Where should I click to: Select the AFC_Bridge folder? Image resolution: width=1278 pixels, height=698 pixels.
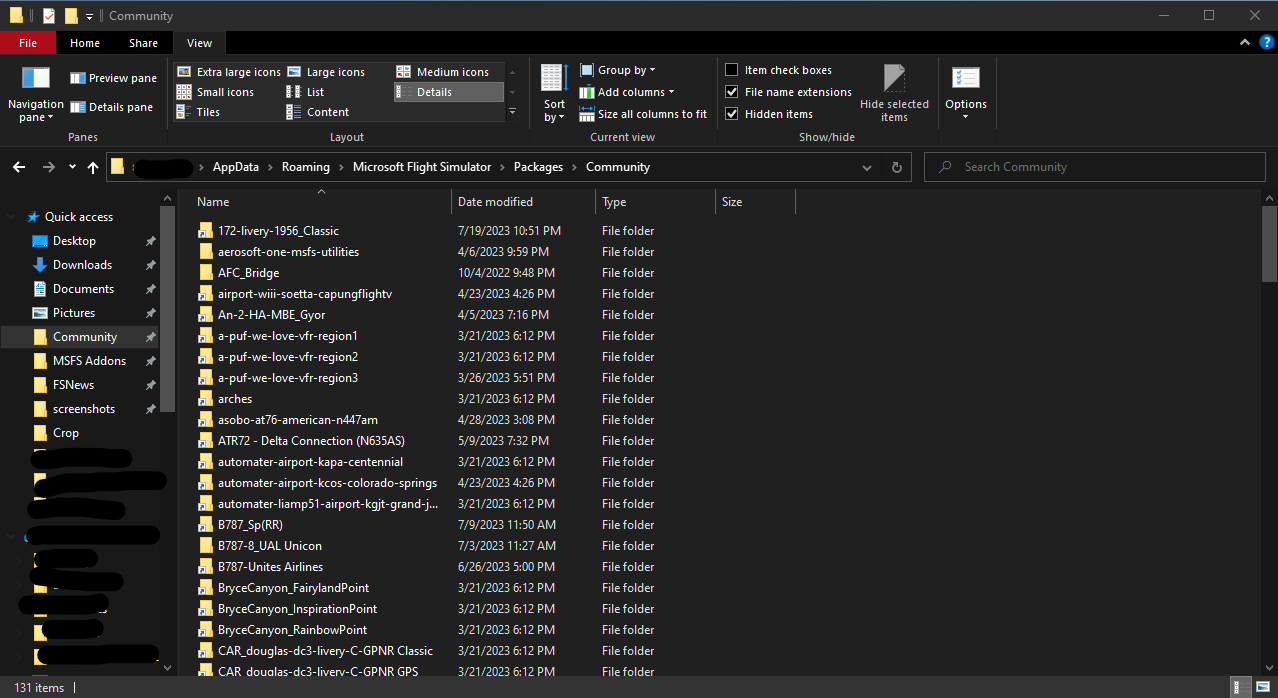(248, 273)
